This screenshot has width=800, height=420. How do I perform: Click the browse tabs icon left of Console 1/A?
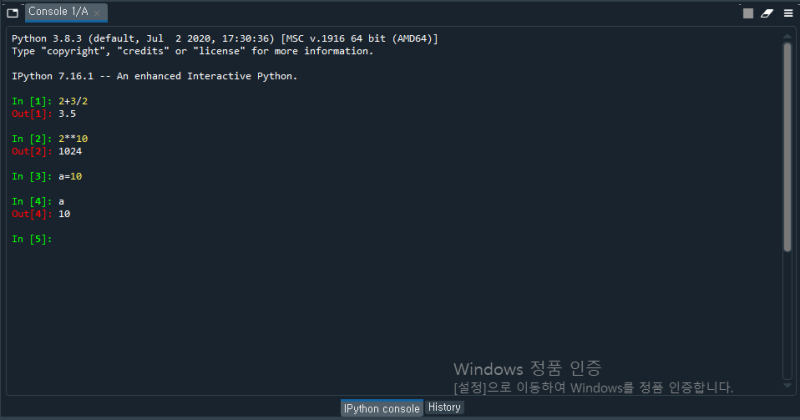(x=13, y=13)
